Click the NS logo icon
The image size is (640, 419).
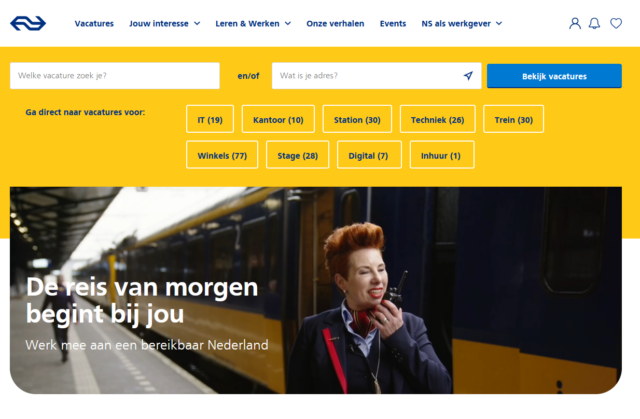[28, 23]
